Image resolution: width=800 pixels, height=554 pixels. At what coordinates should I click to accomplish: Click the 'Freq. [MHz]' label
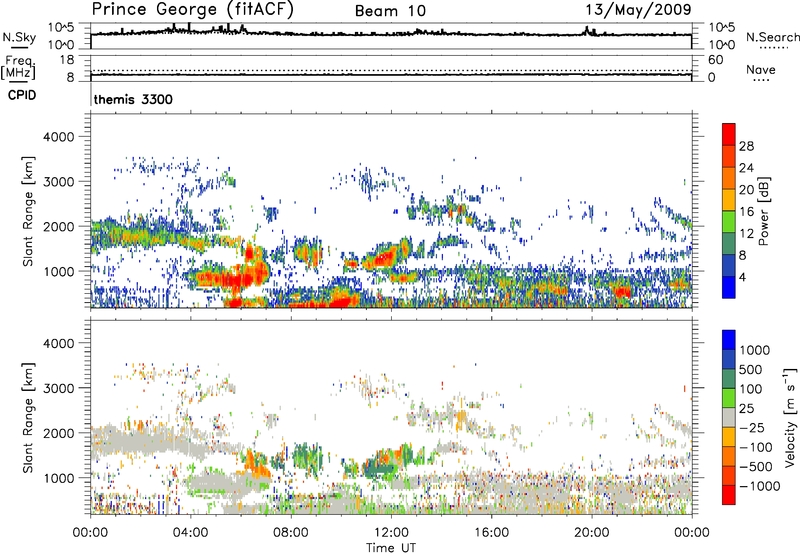point(19,67)
